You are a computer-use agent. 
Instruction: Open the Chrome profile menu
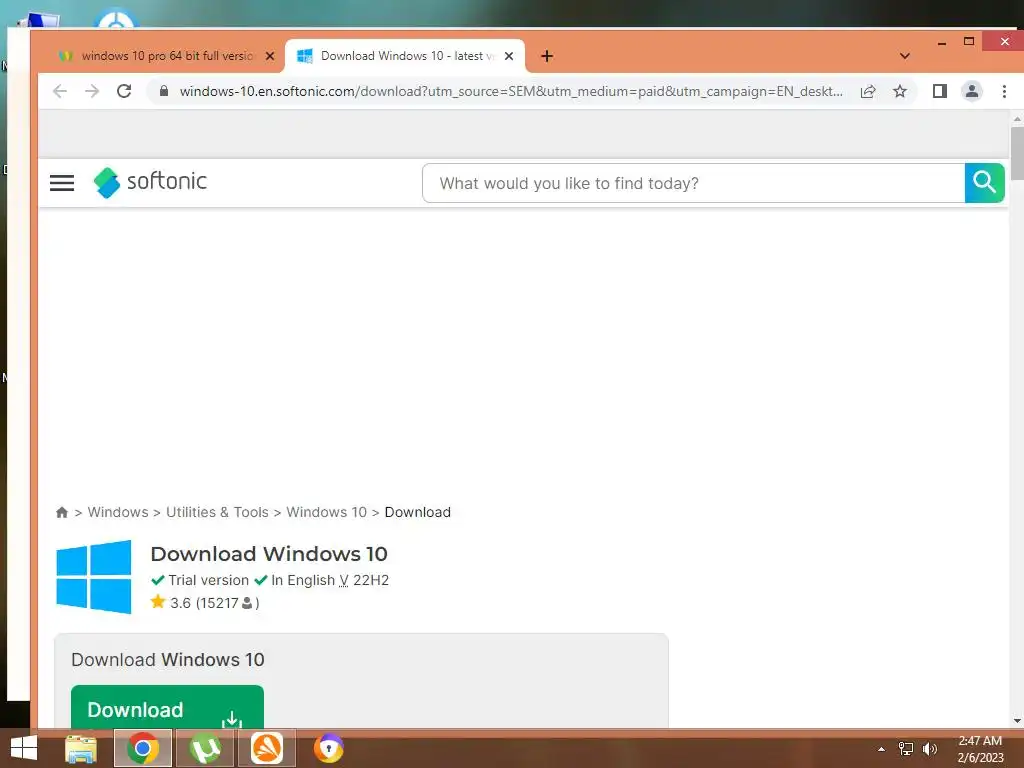pyautogui.click(x=972, y=91)
